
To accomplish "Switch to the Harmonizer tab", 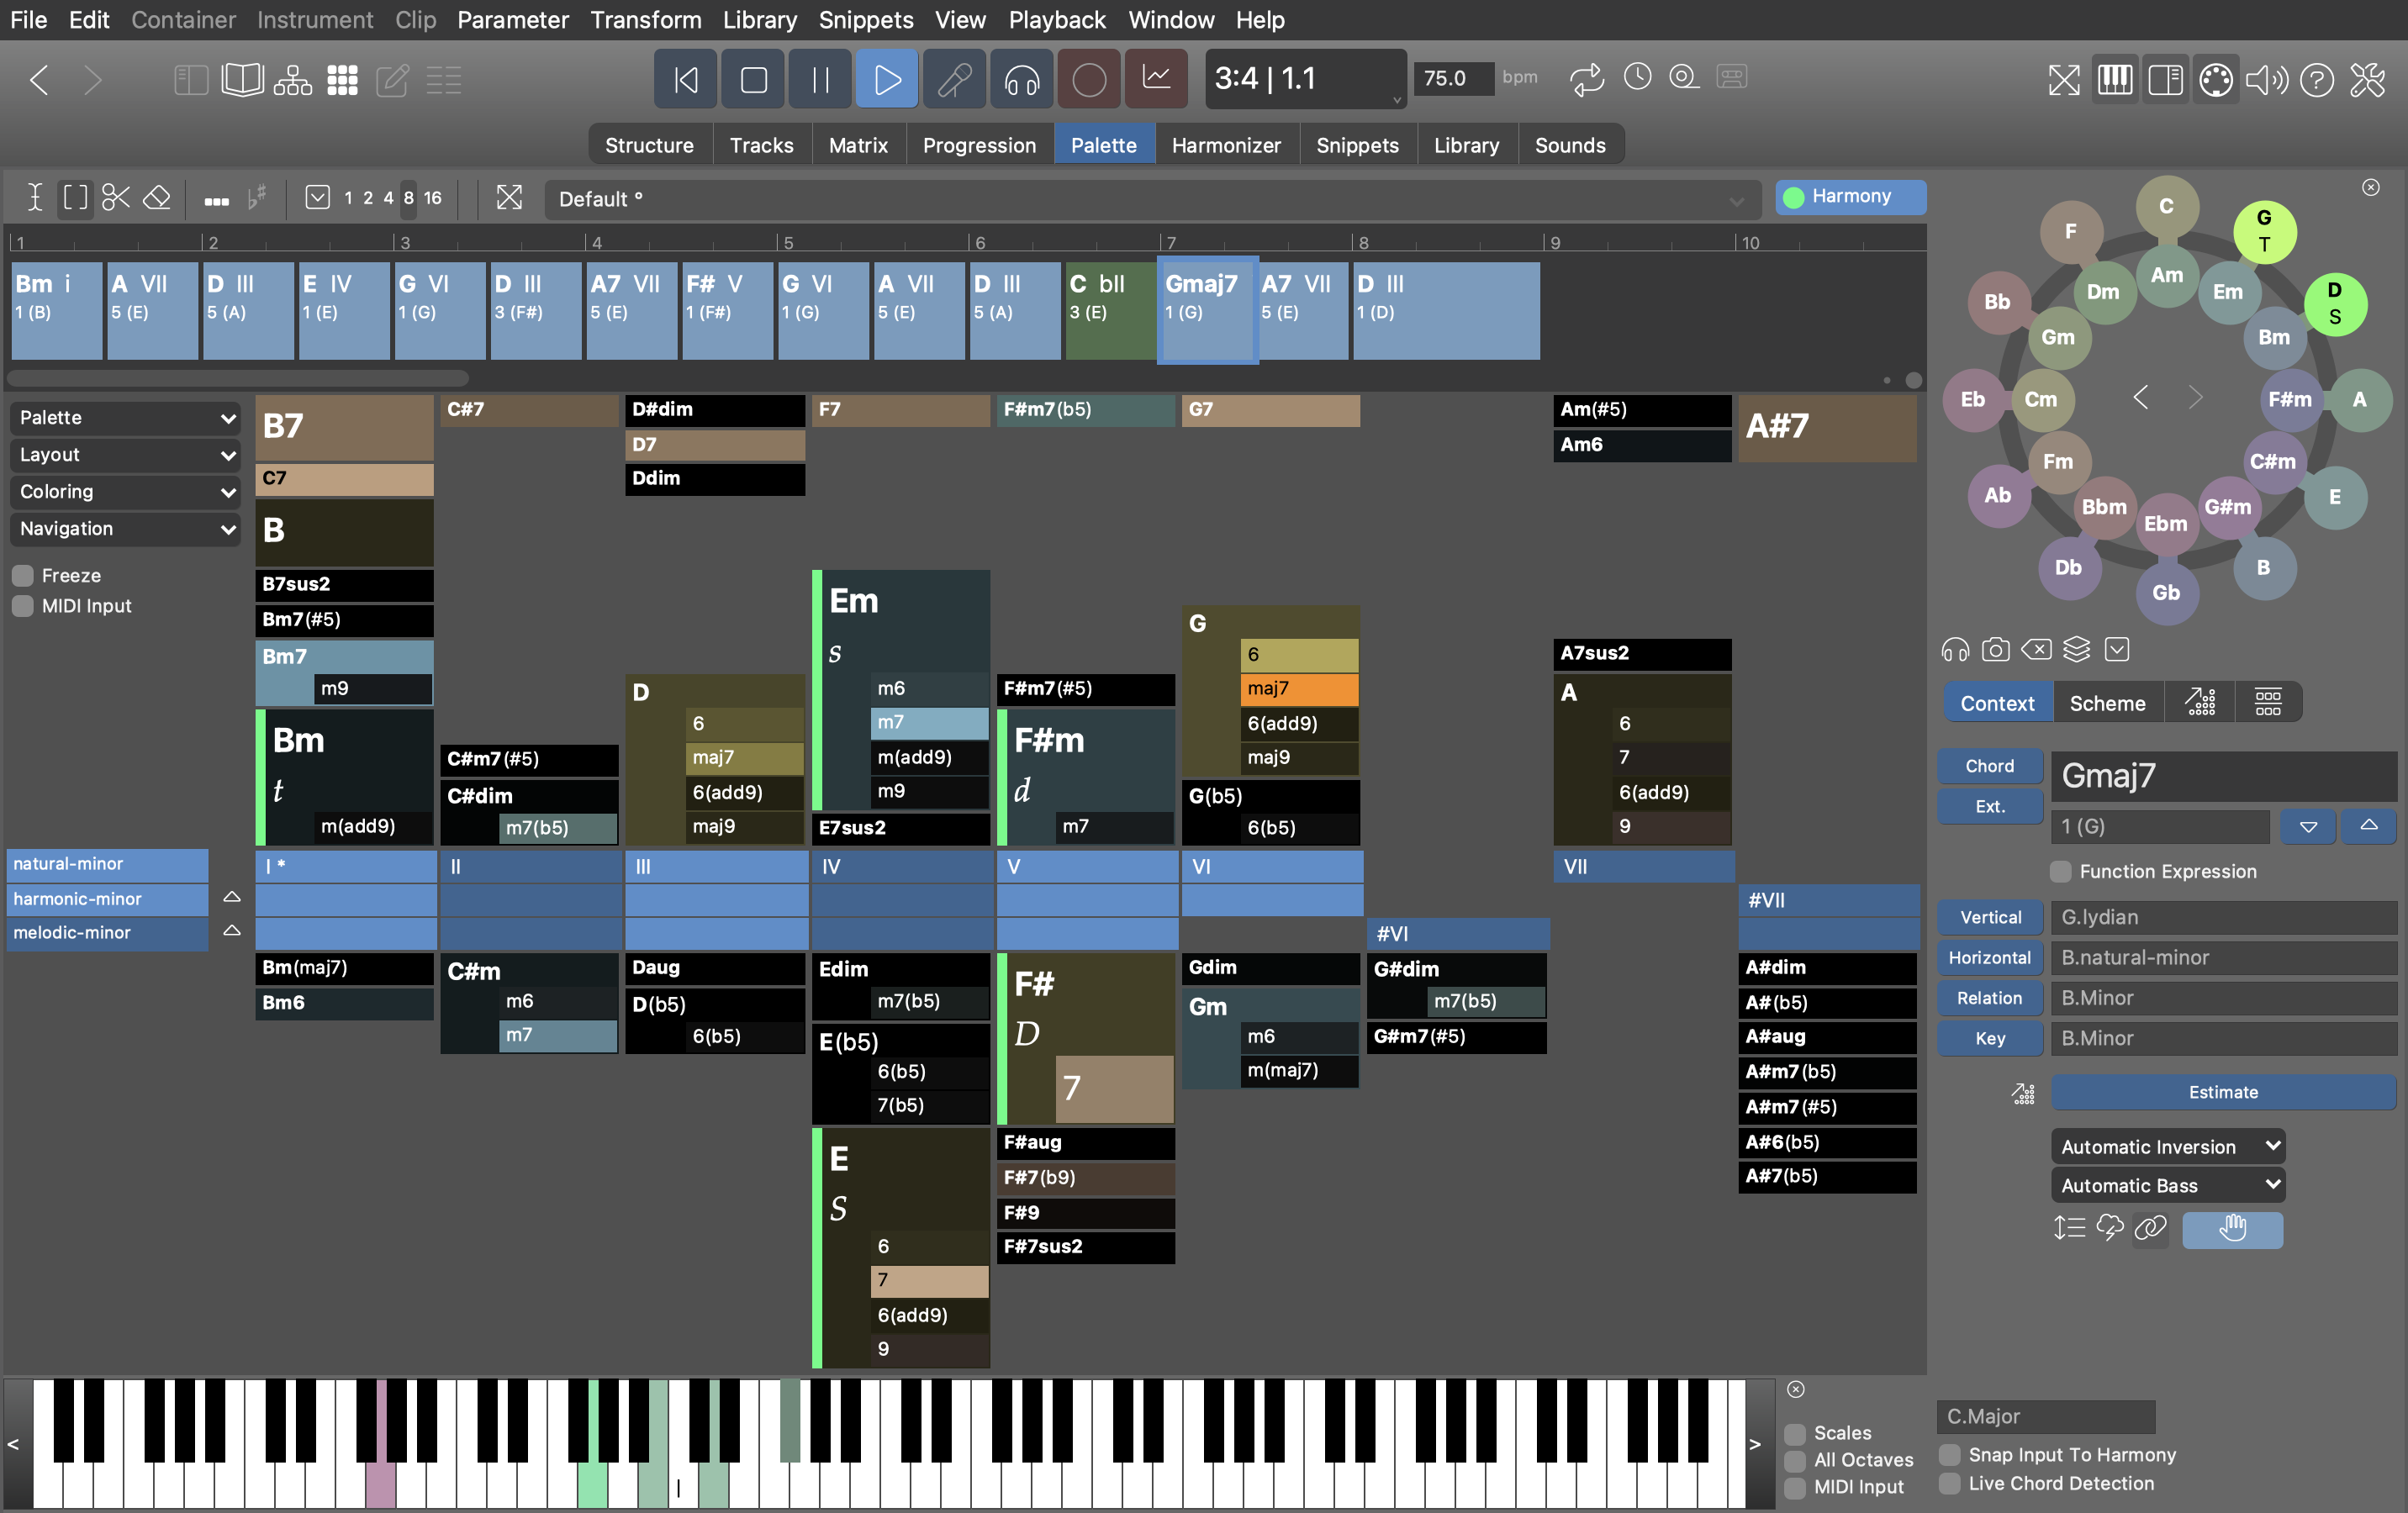I will [1225, 145].
